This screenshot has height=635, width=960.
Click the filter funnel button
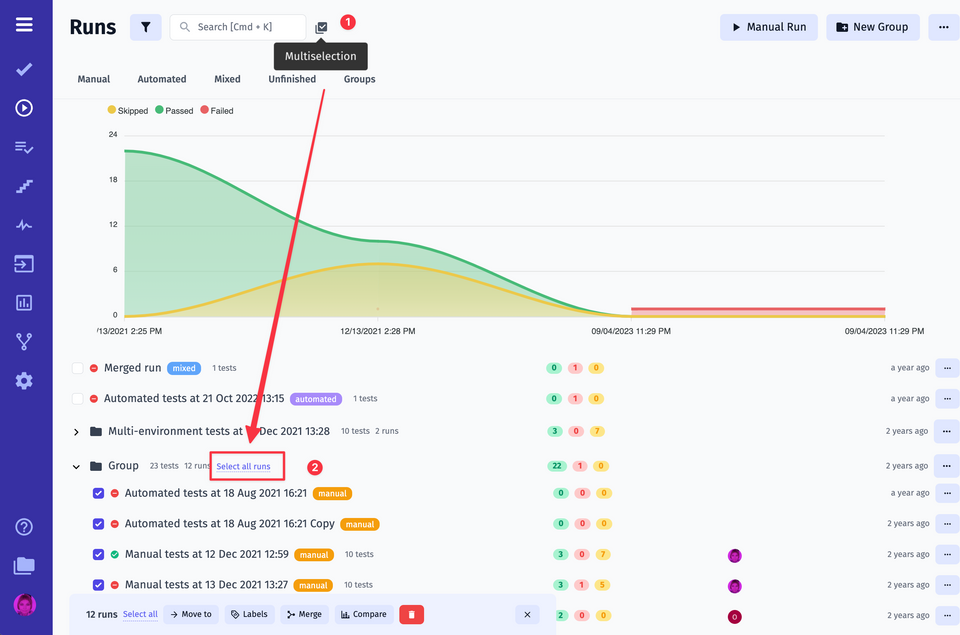[x=146, y=27]
